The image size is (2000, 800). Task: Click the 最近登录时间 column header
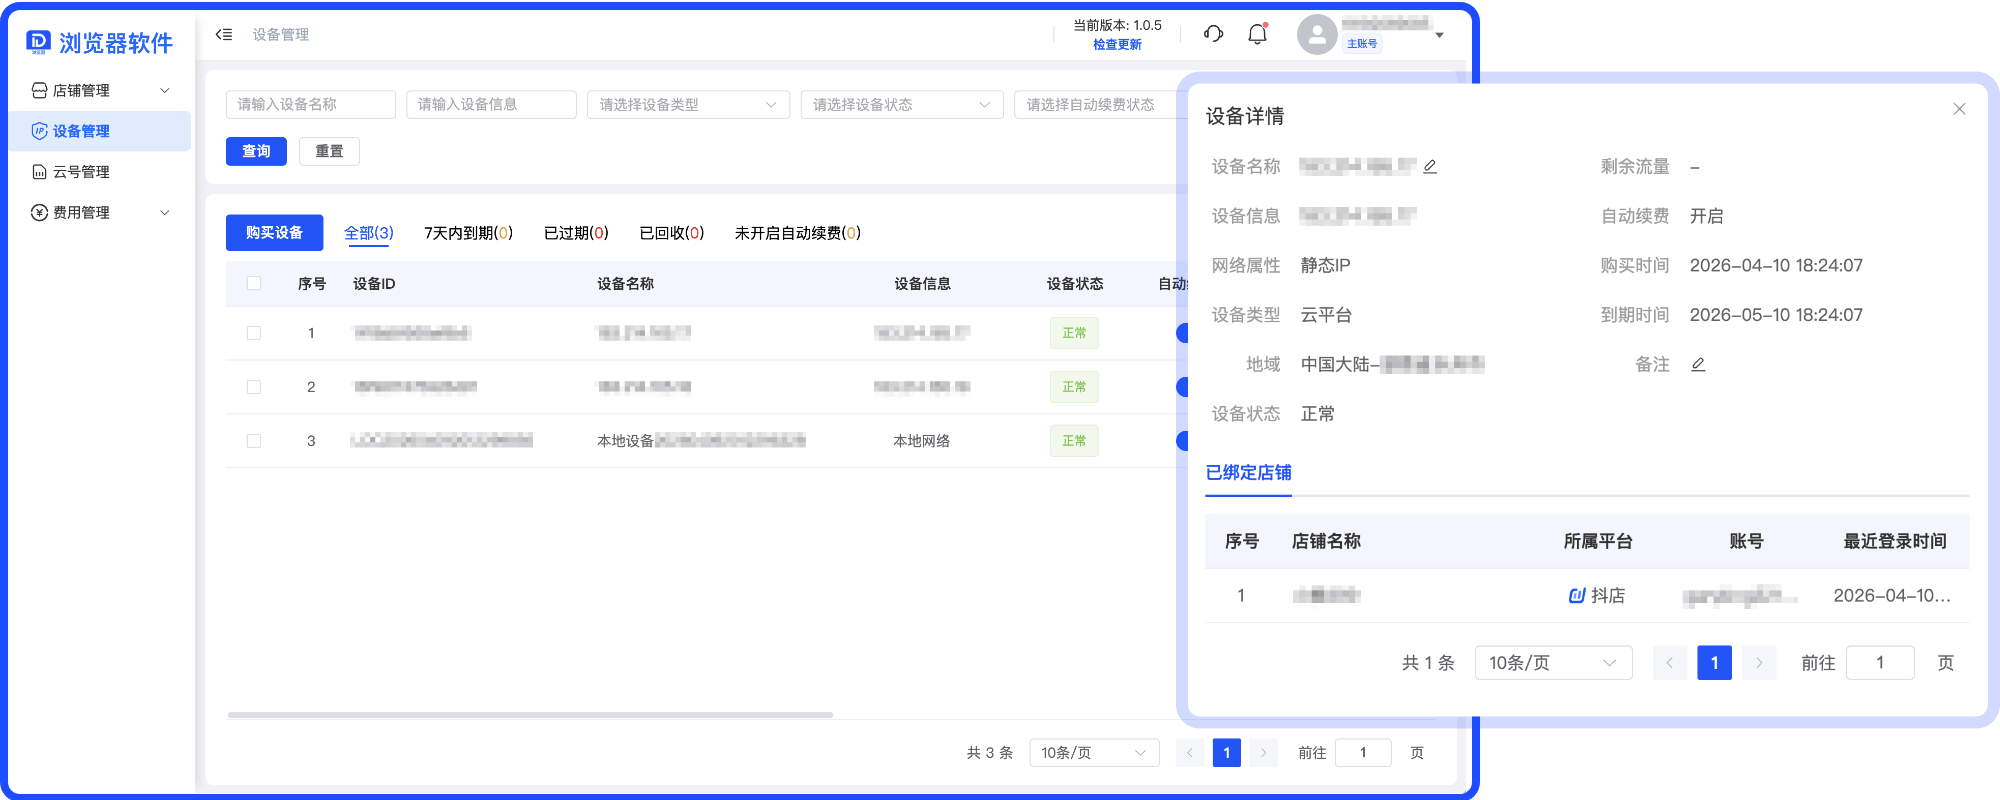1895,541
